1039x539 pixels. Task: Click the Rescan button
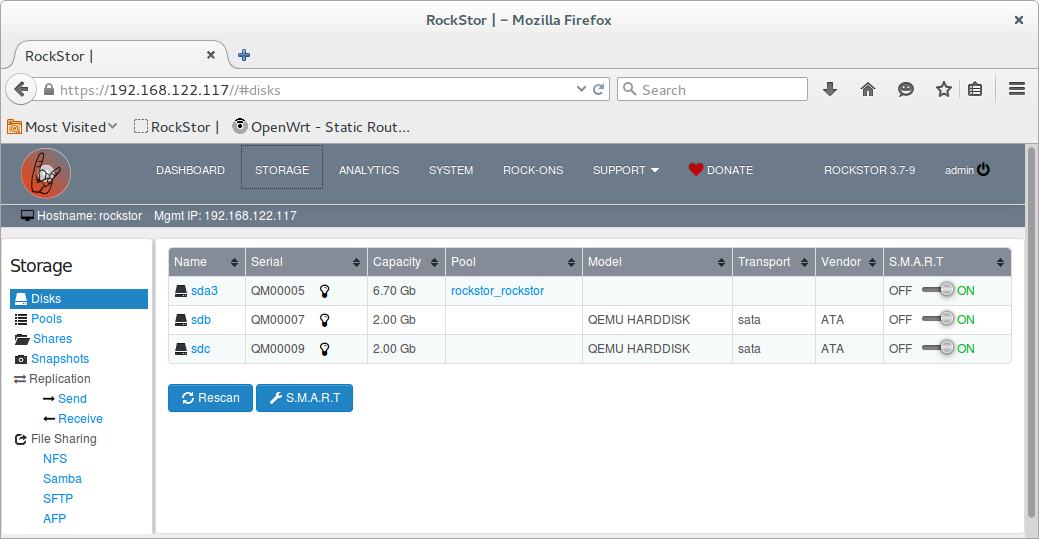coord(210,398)
